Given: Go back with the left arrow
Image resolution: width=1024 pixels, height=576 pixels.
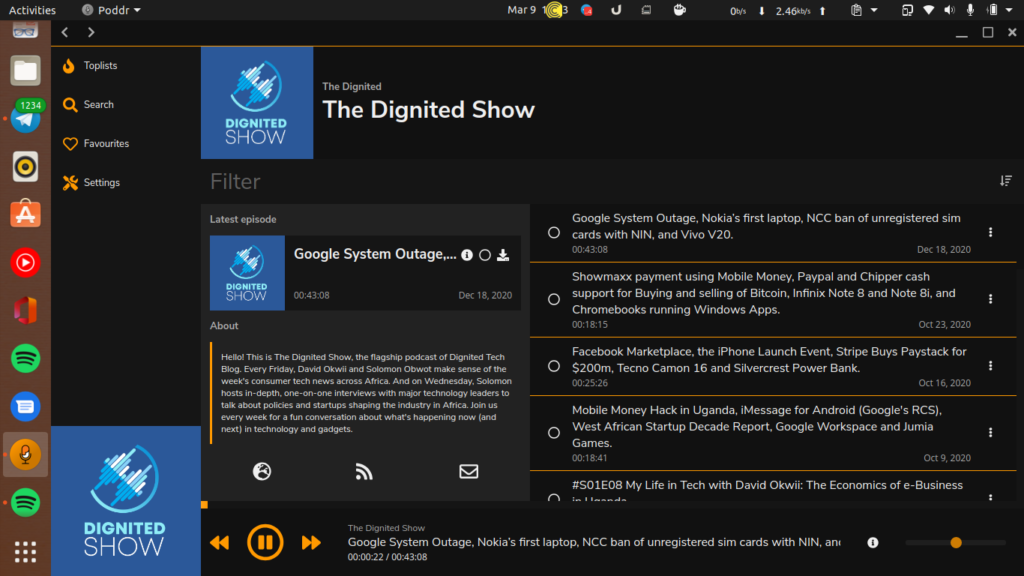Looking at the screenshot, I should point(65,32).
